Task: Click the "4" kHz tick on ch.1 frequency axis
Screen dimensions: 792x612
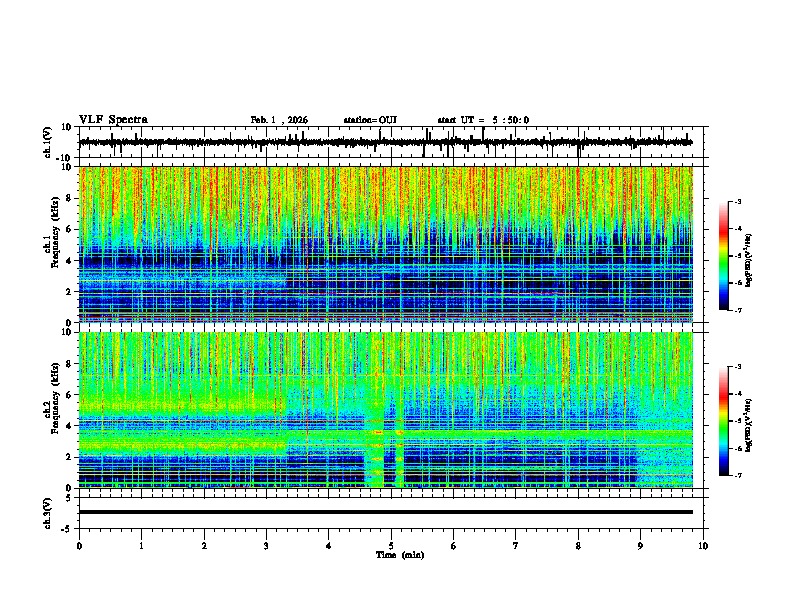Action: click(70, 261)
